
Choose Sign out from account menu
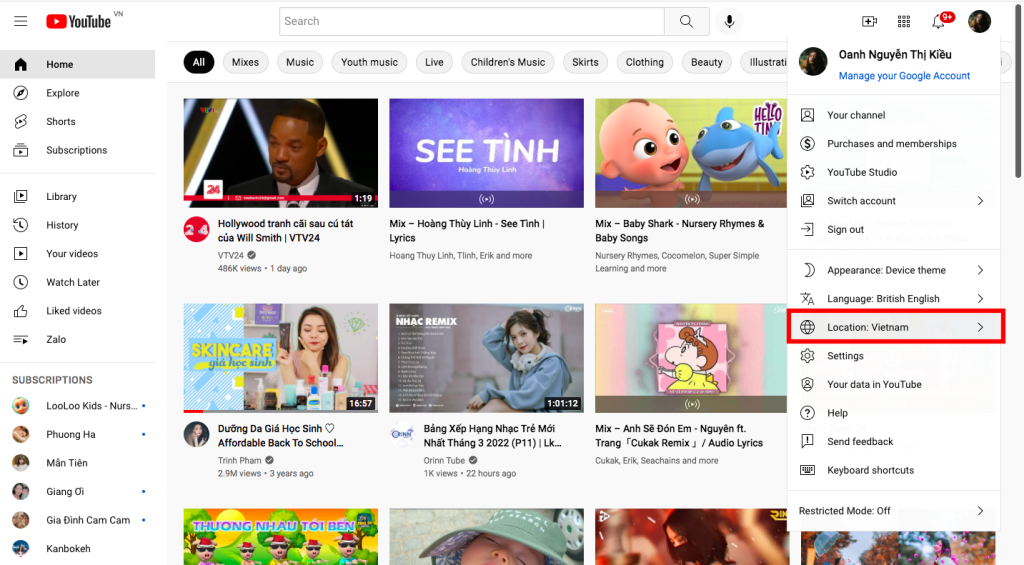pyautogui.click(x=845, y=230)
